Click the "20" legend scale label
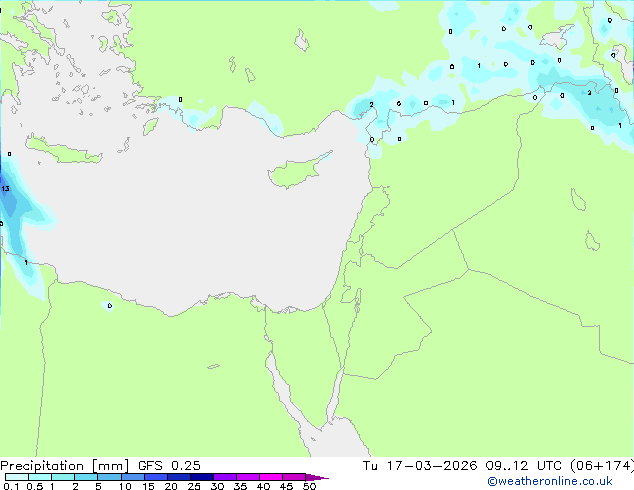Screen dimensions: 634x490 171,486
